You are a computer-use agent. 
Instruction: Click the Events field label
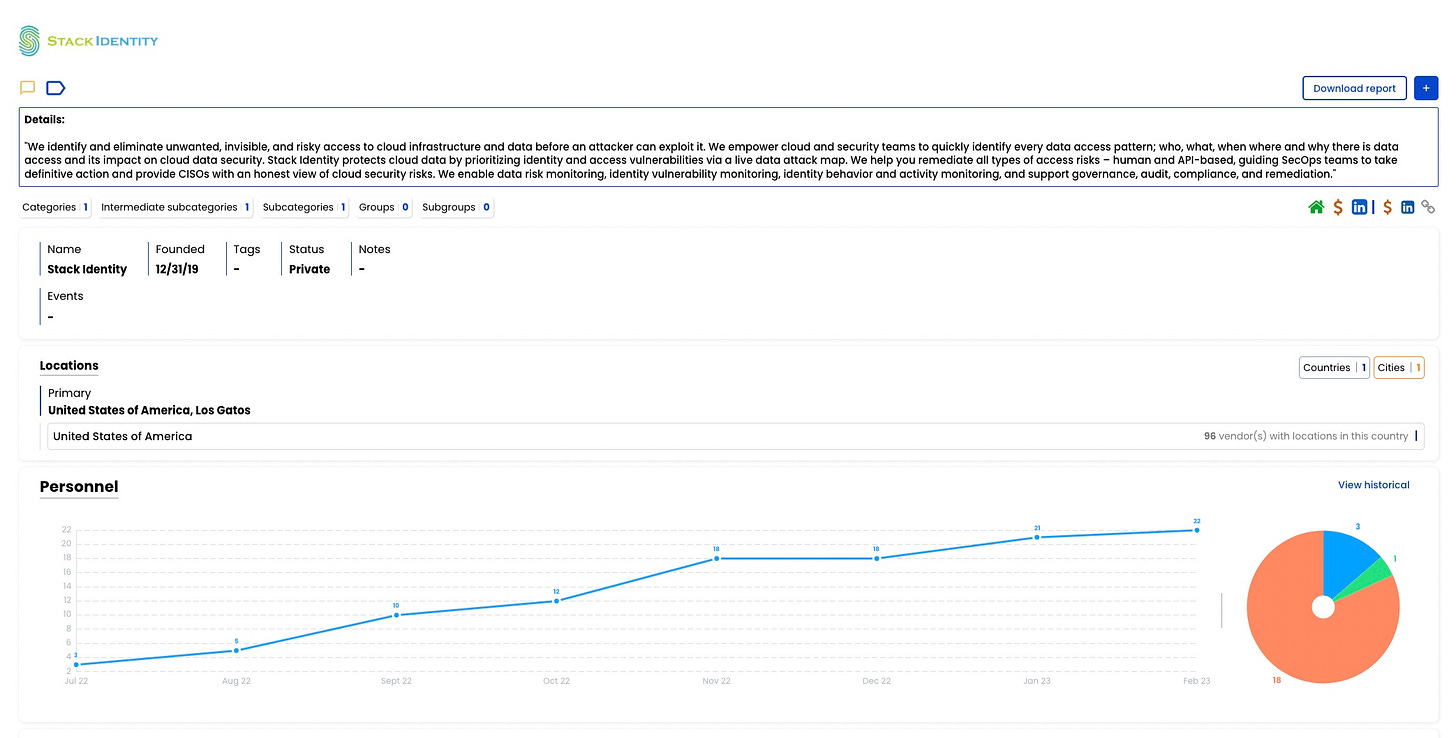pyautogui.click(x=65, y=296)
